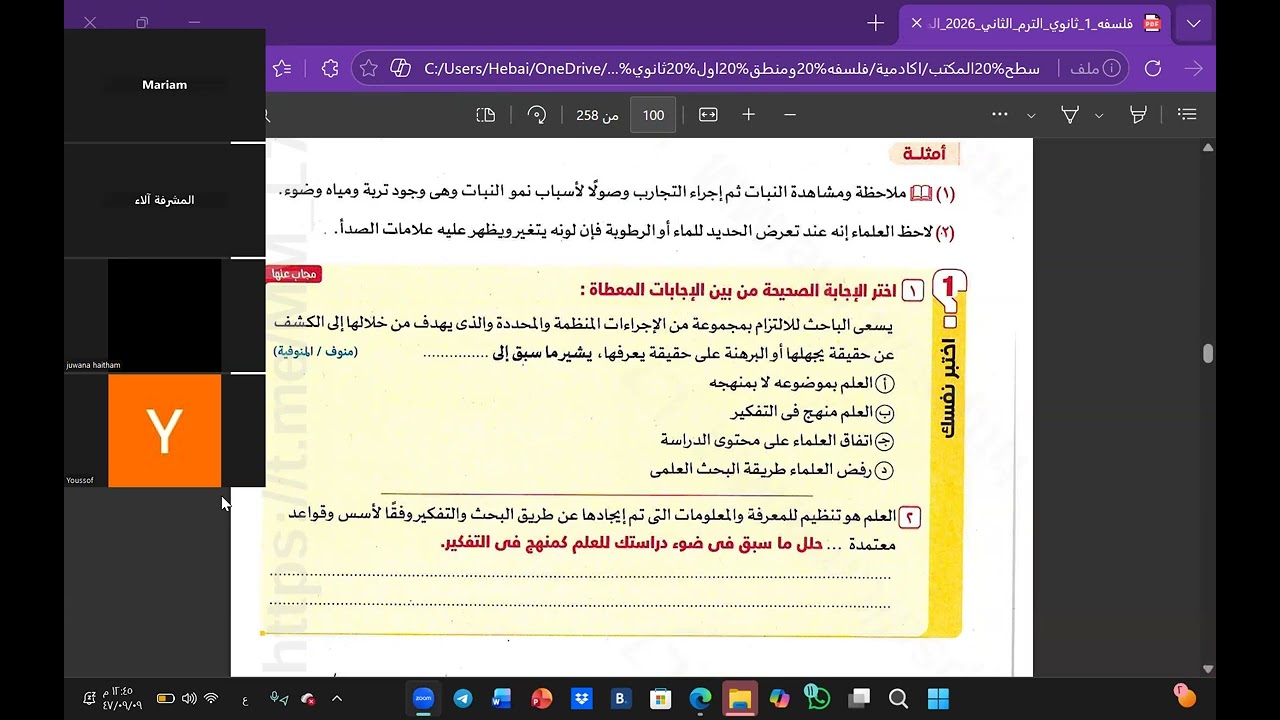Open highlight color options dropdown arrow
This screenshot has height=720, width=1280.
1099,116
